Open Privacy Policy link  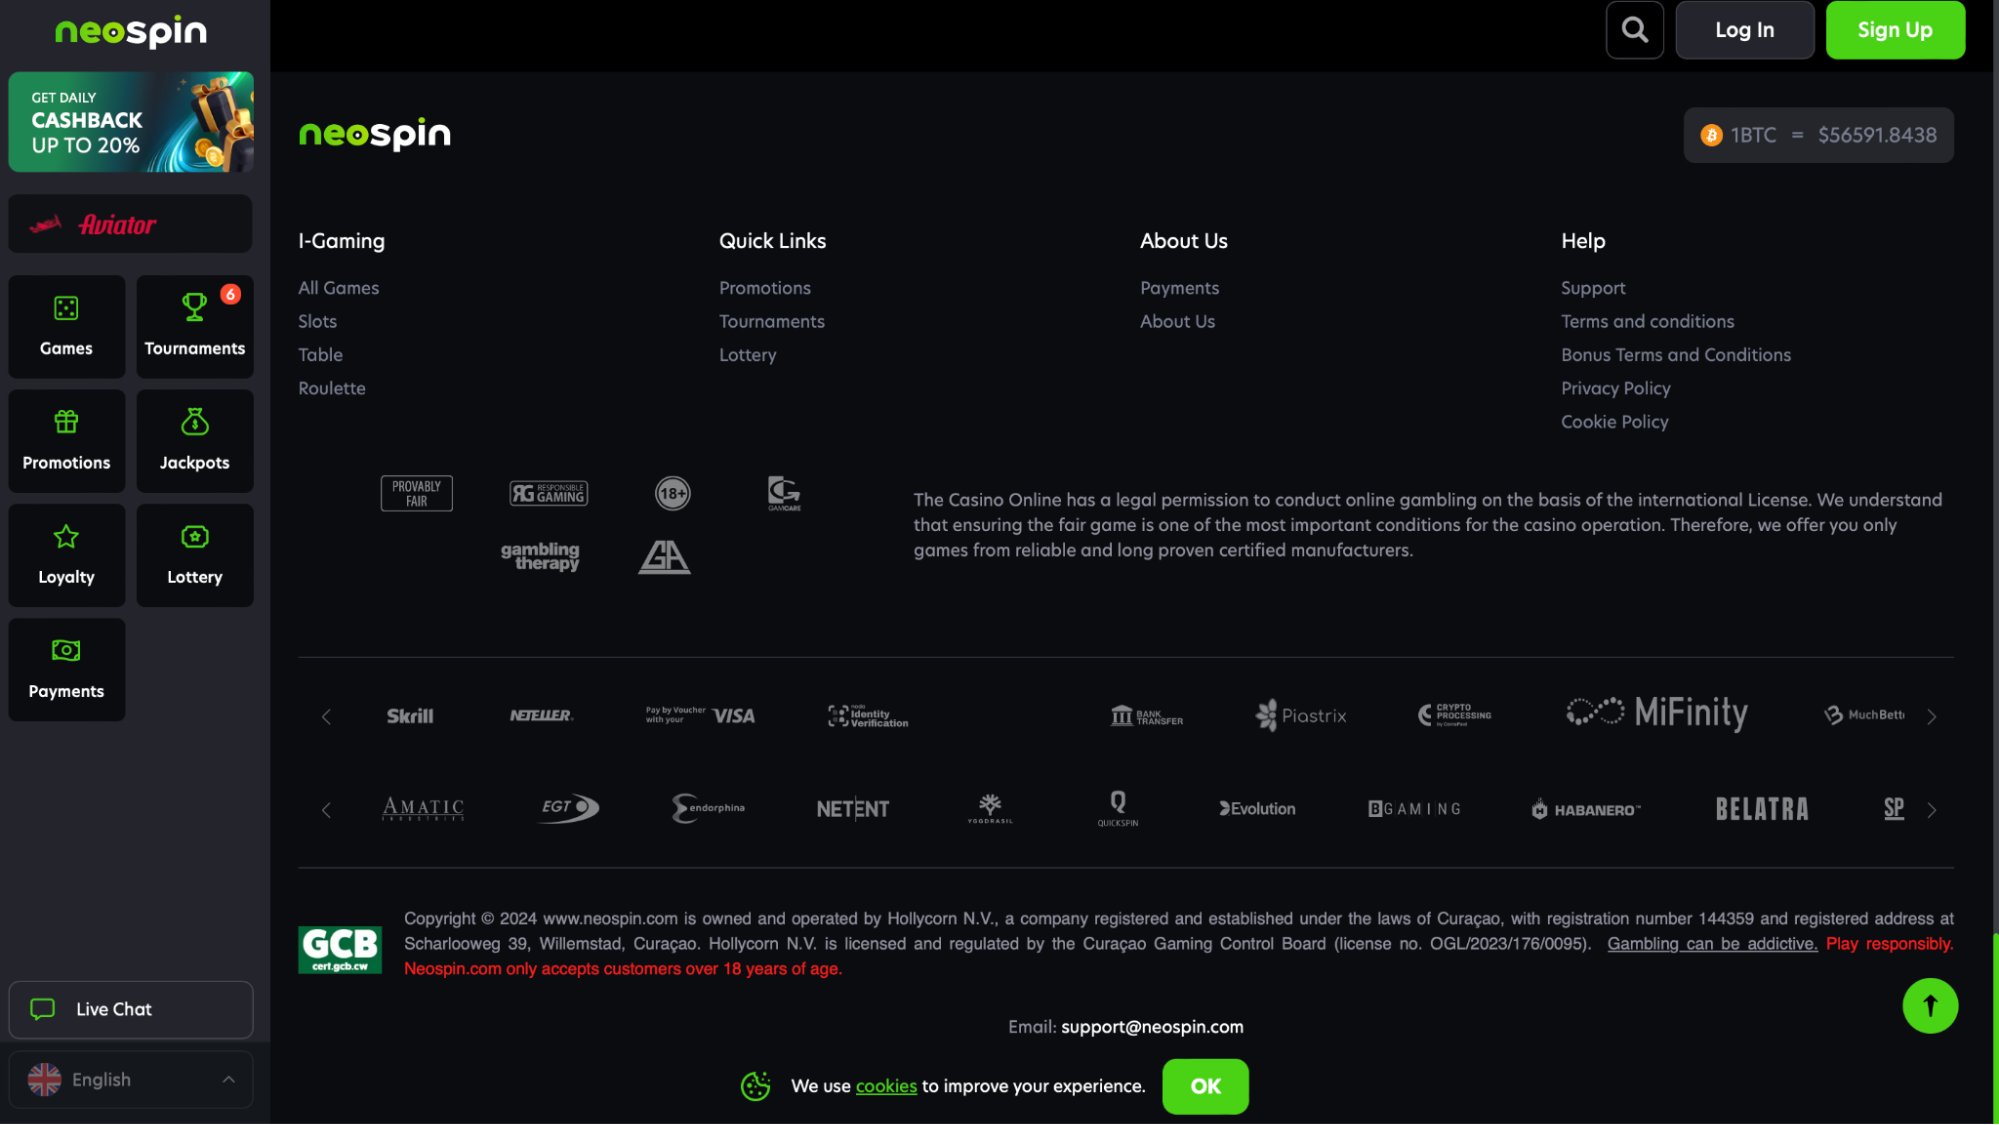pyautogui.click(x=1615, y=388)
